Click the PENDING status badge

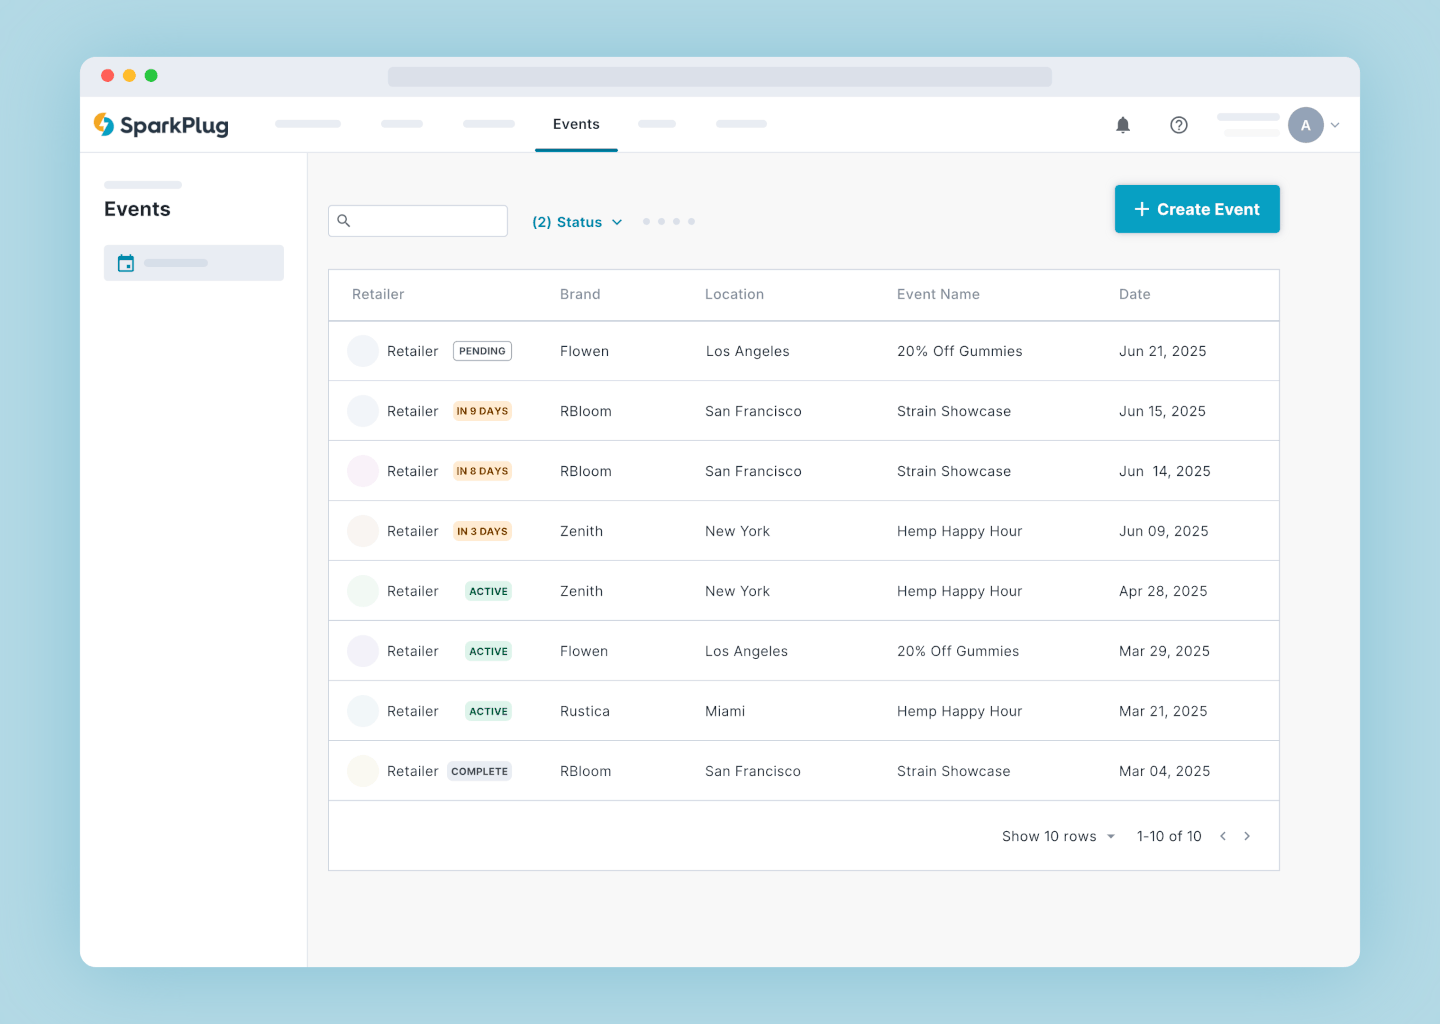(x=482, y=351)
